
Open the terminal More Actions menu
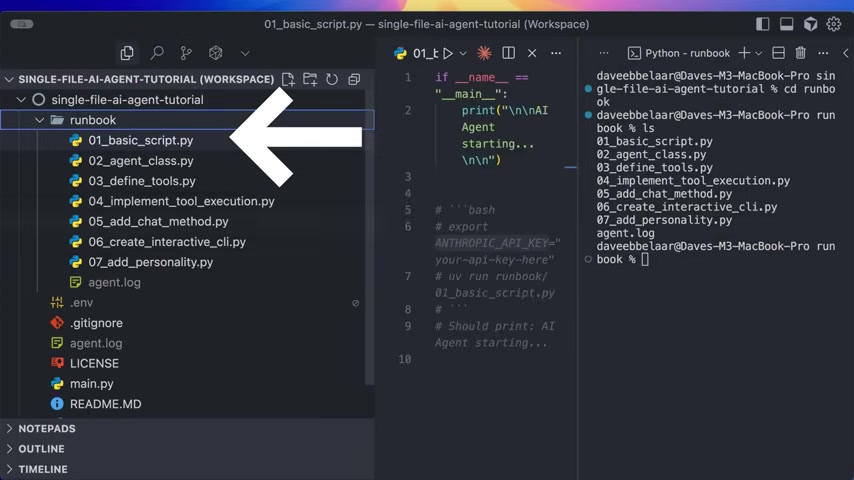[823, 53]
